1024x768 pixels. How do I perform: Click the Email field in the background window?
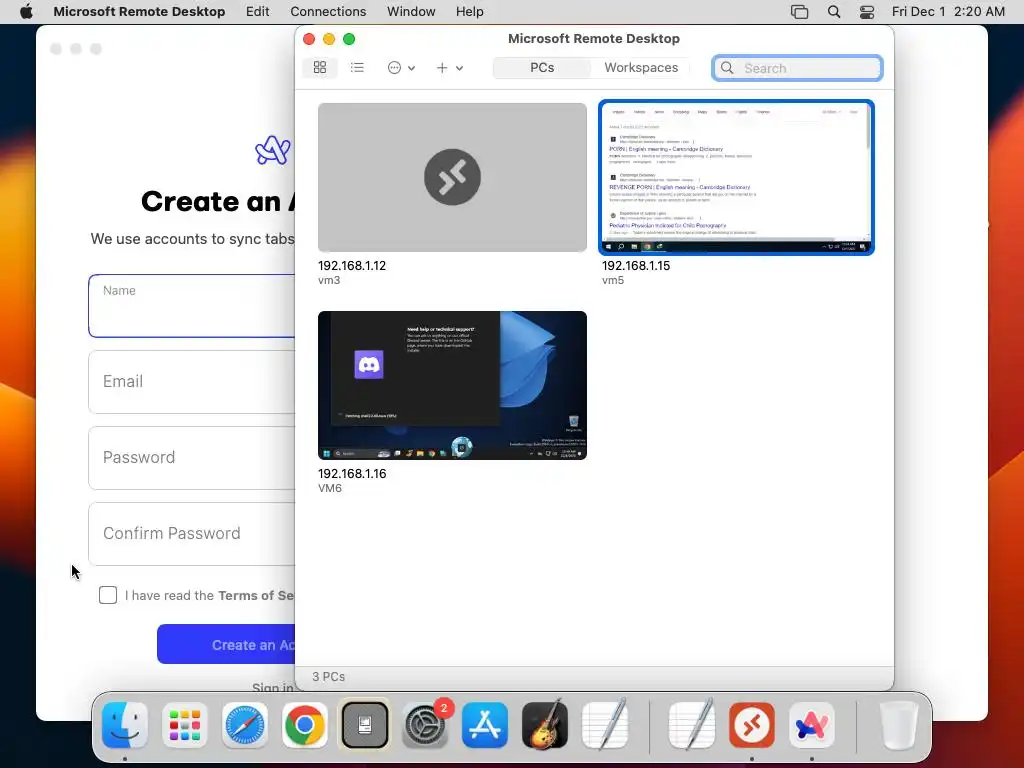click(192, 382)
